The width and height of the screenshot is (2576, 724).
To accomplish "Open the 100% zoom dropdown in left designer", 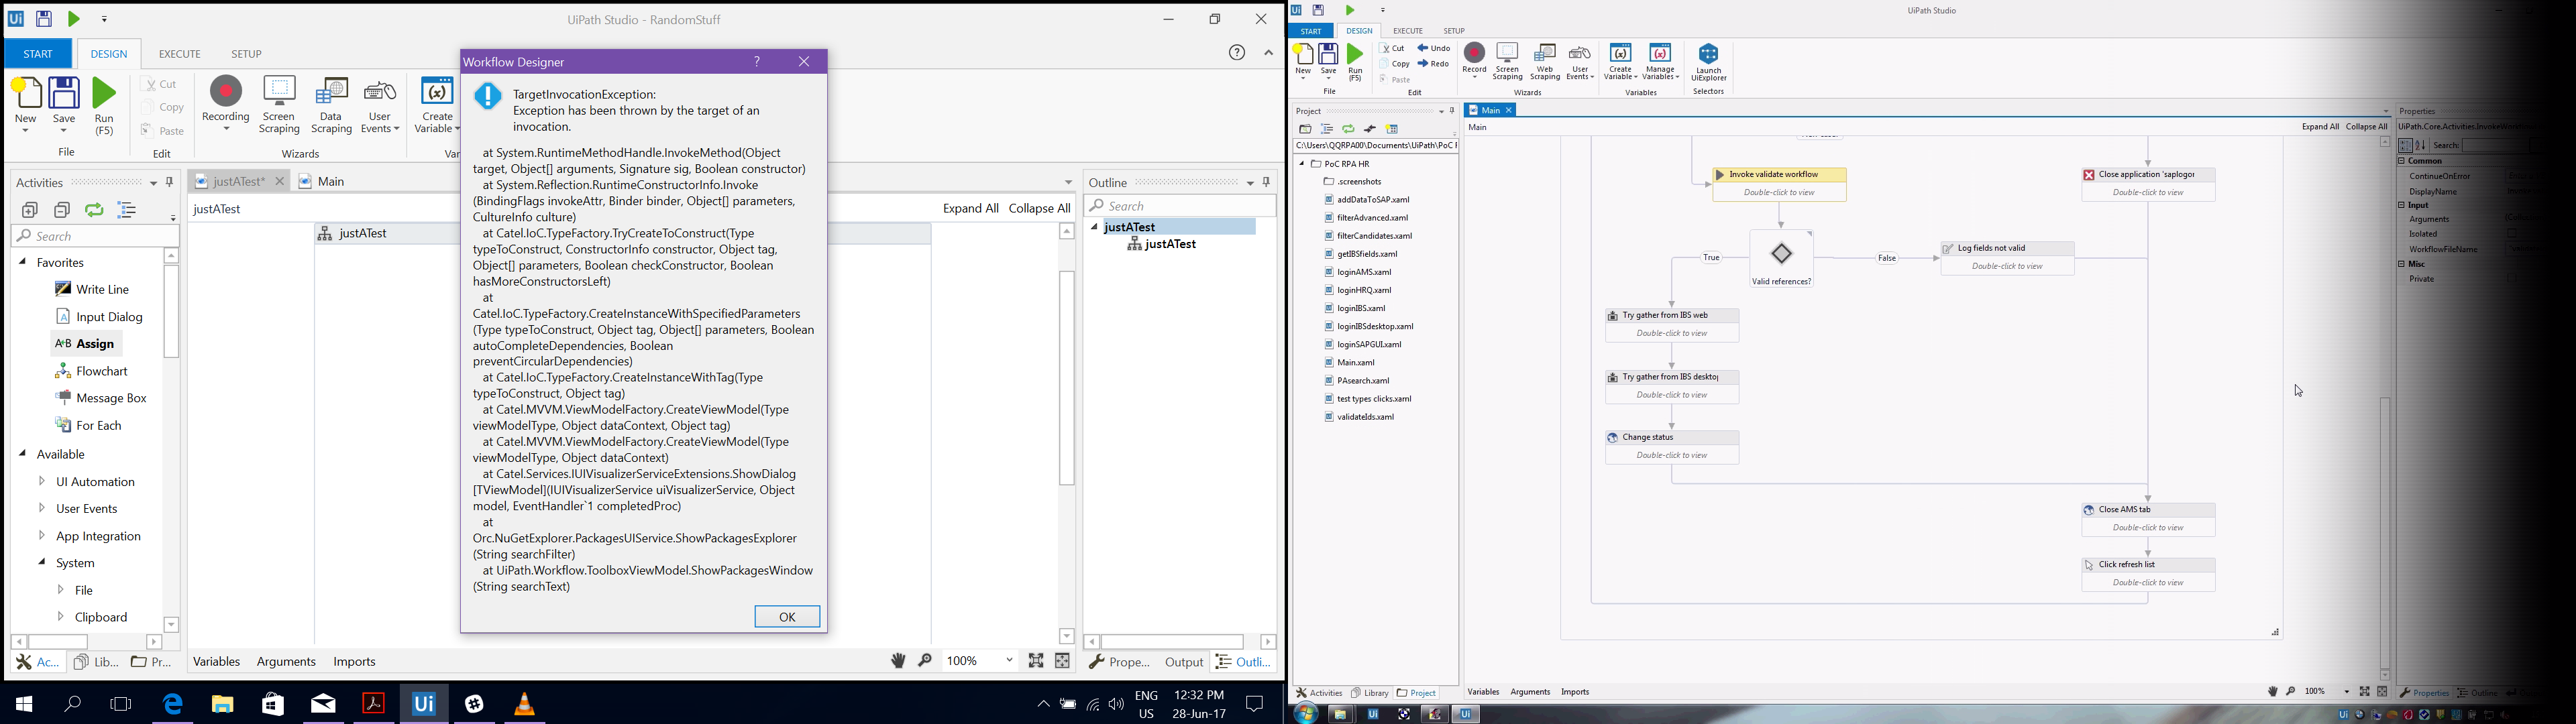I will point(1009,661).
